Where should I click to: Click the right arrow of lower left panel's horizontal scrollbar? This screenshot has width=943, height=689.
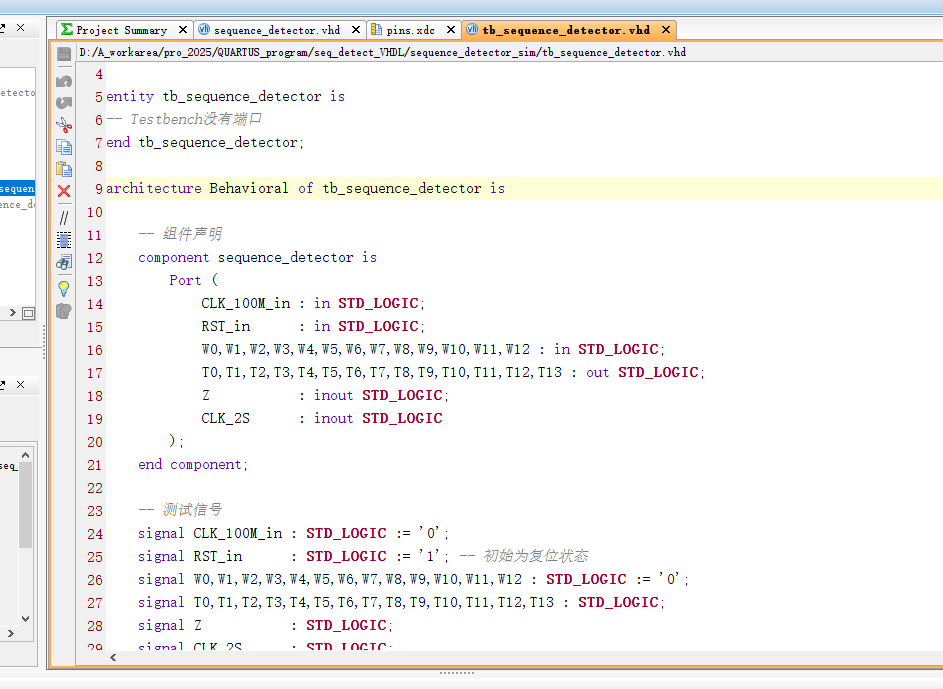pyautogui.click(x=10, y=633)
